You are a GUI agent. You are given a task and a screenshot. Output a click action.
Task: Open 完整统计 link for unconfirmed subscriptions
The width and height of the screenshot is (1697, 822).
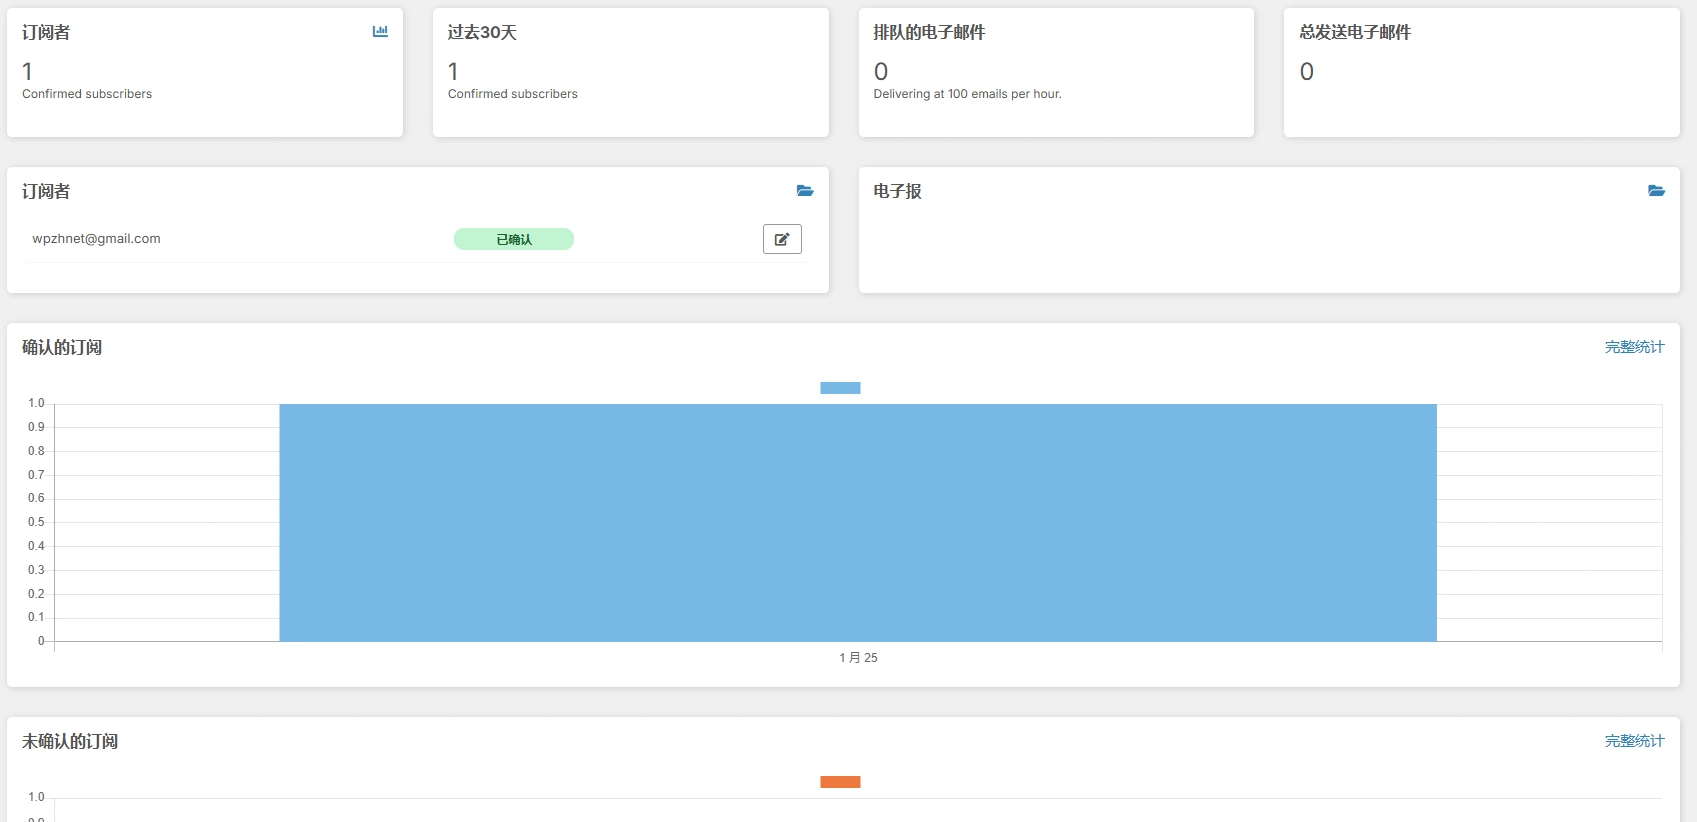(1634, 741)
